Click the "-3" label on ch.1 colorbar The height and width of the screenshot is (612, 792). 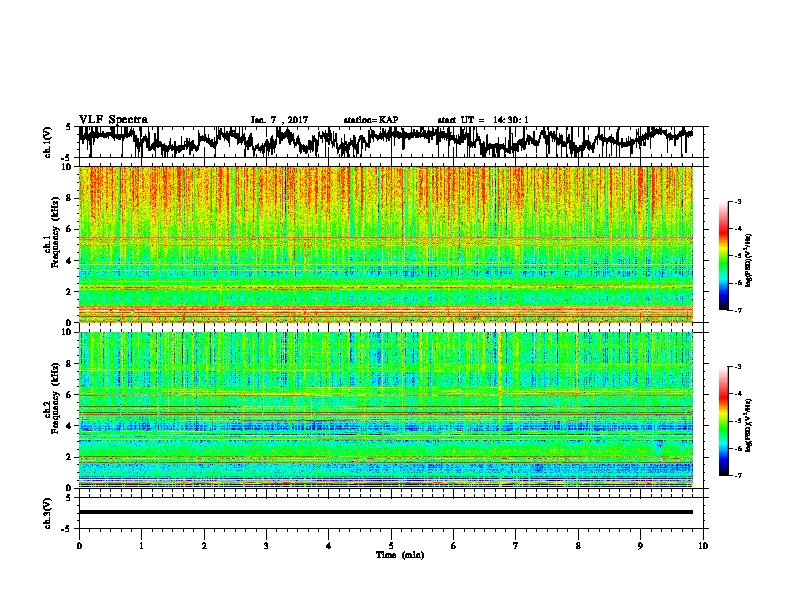click(x=738, y=202)
